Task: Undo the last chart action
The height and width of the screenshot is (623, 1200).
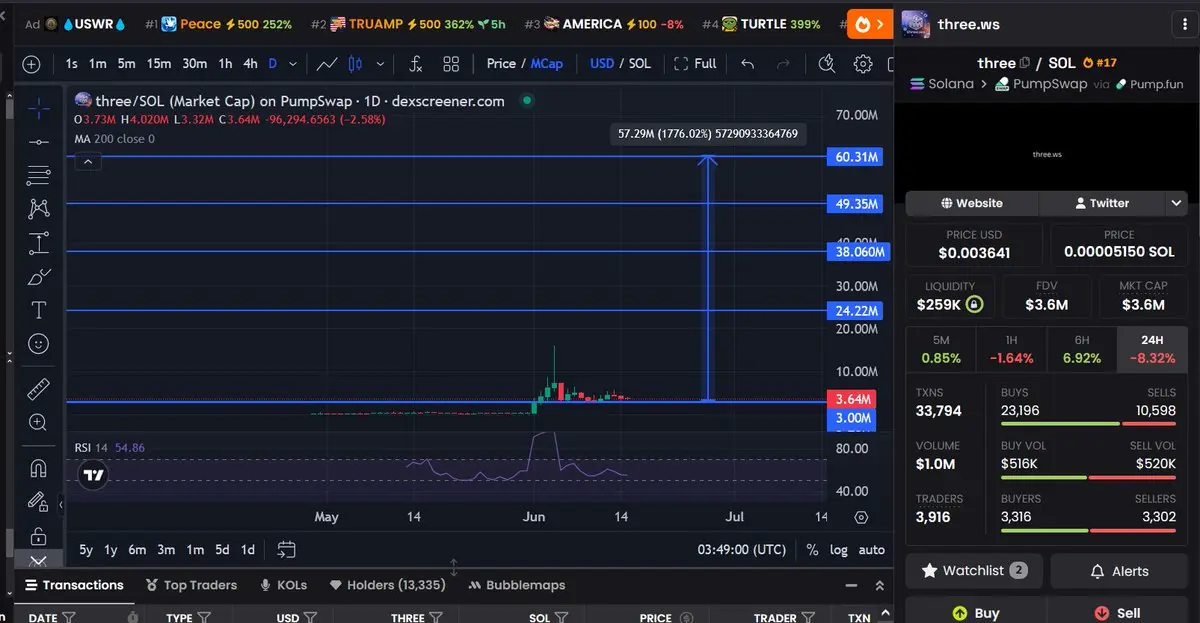Action: 748,64
